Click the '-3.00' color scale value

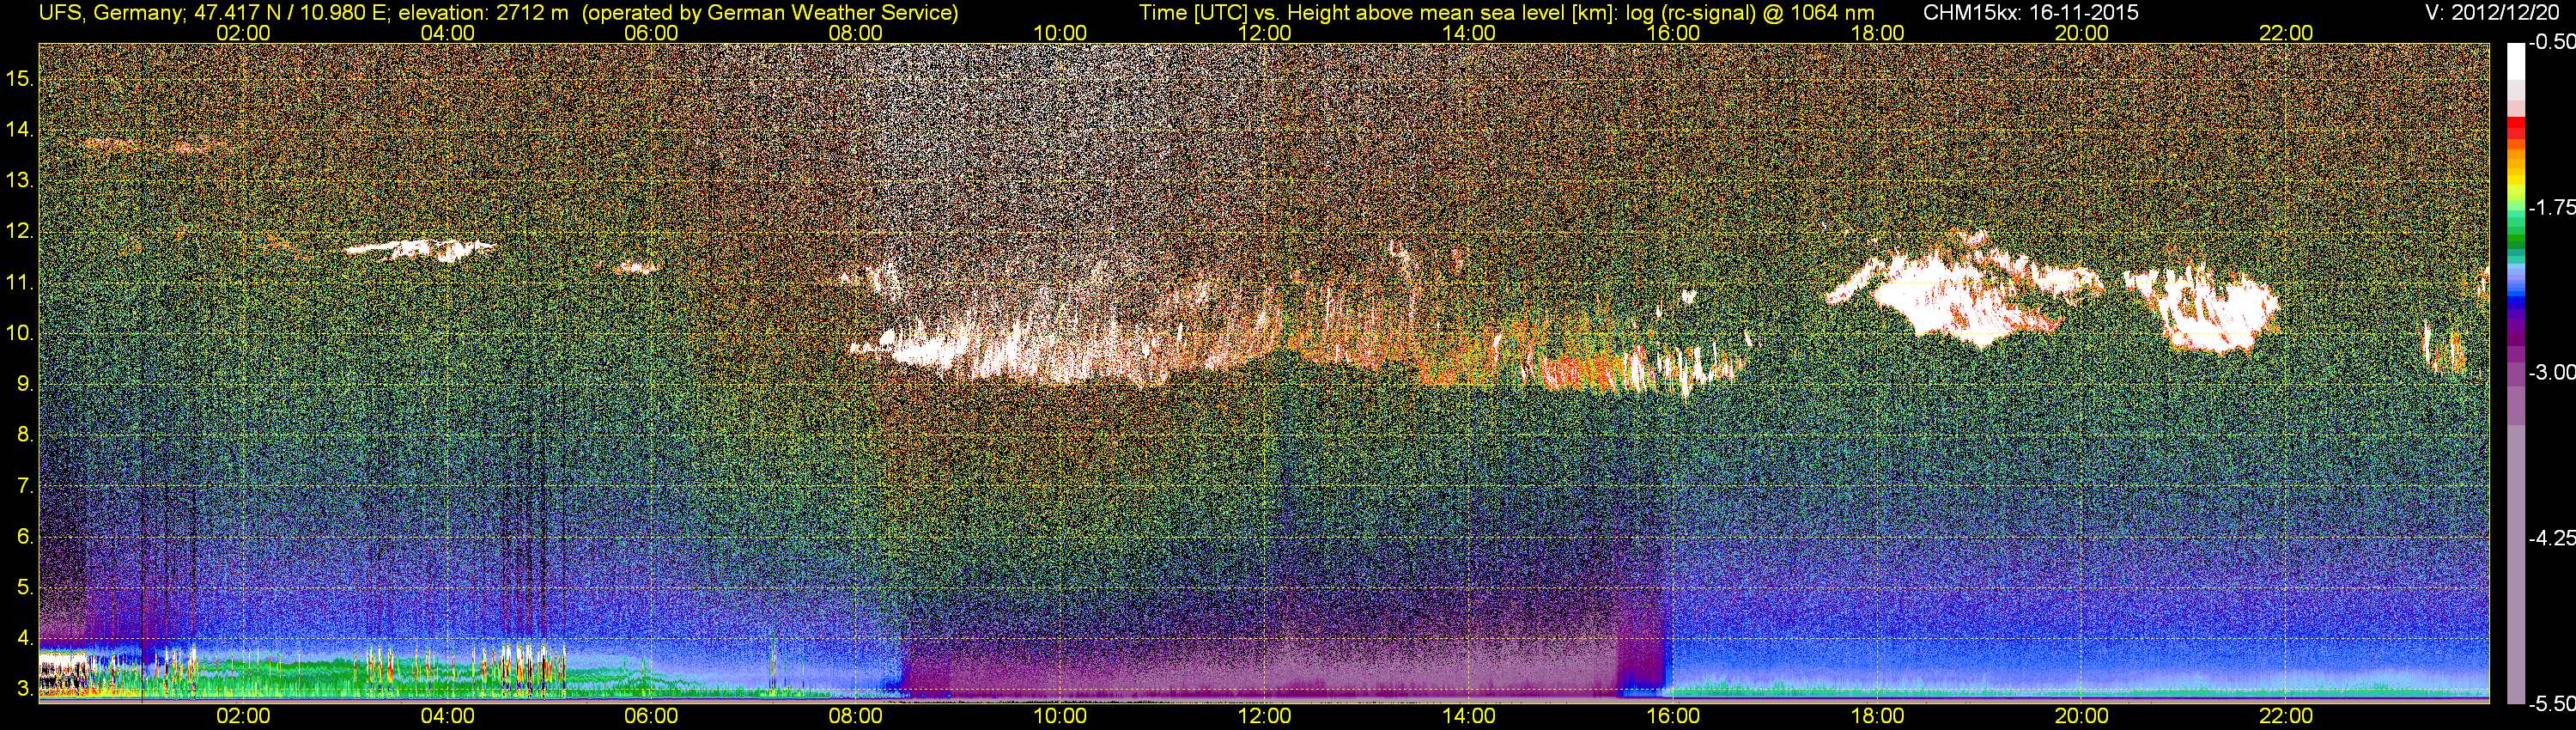(2551, 372)
